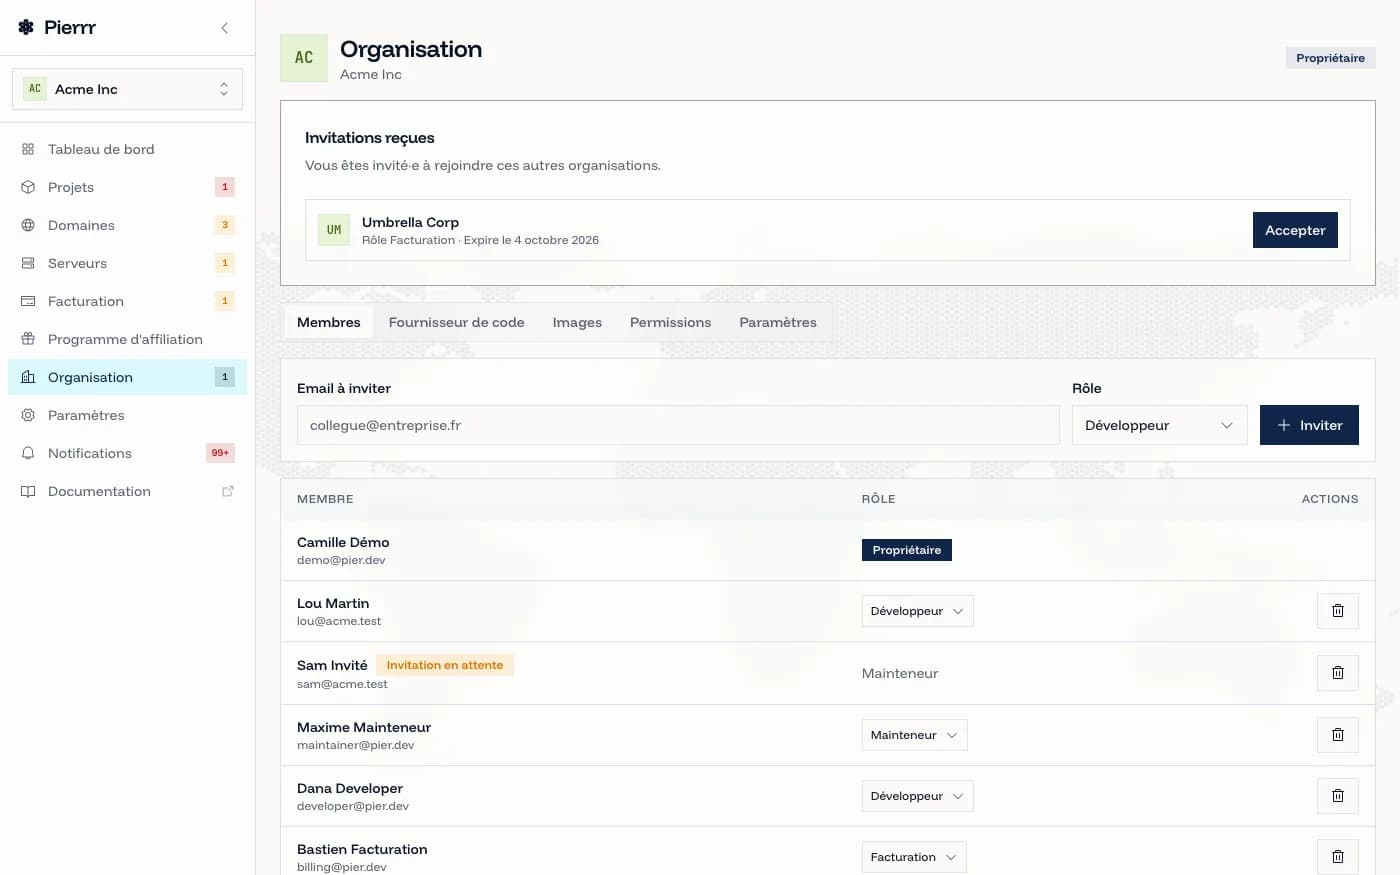This screenshot has height=875, width=1400.
Task: Click the Documentation book icon
Action: point(28,491)
